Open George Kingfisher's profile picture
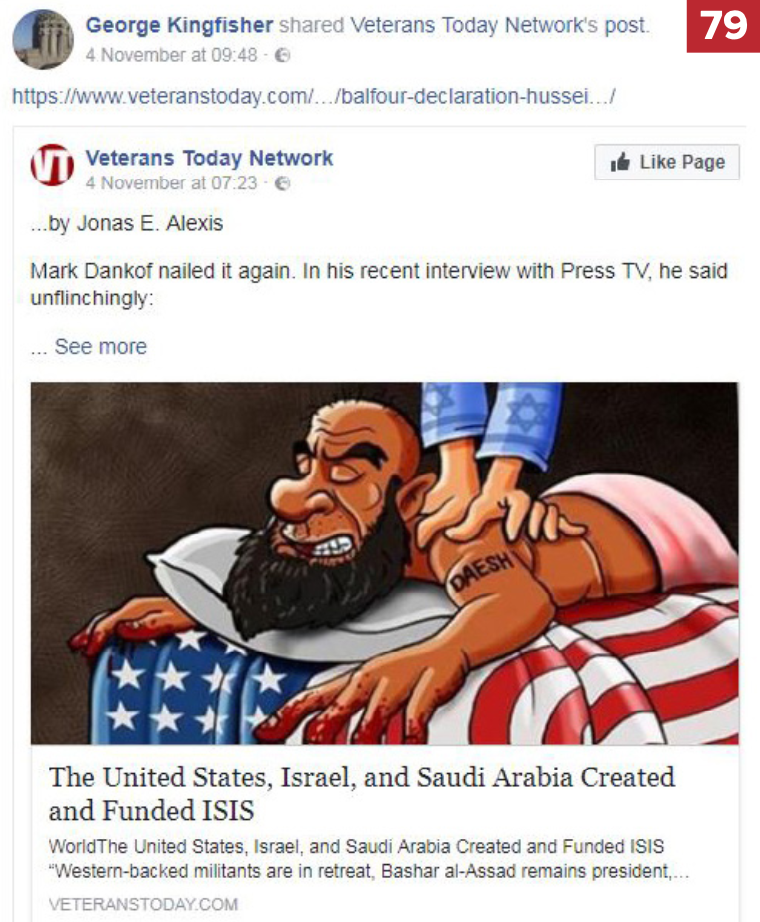 [x=43, y=39]
